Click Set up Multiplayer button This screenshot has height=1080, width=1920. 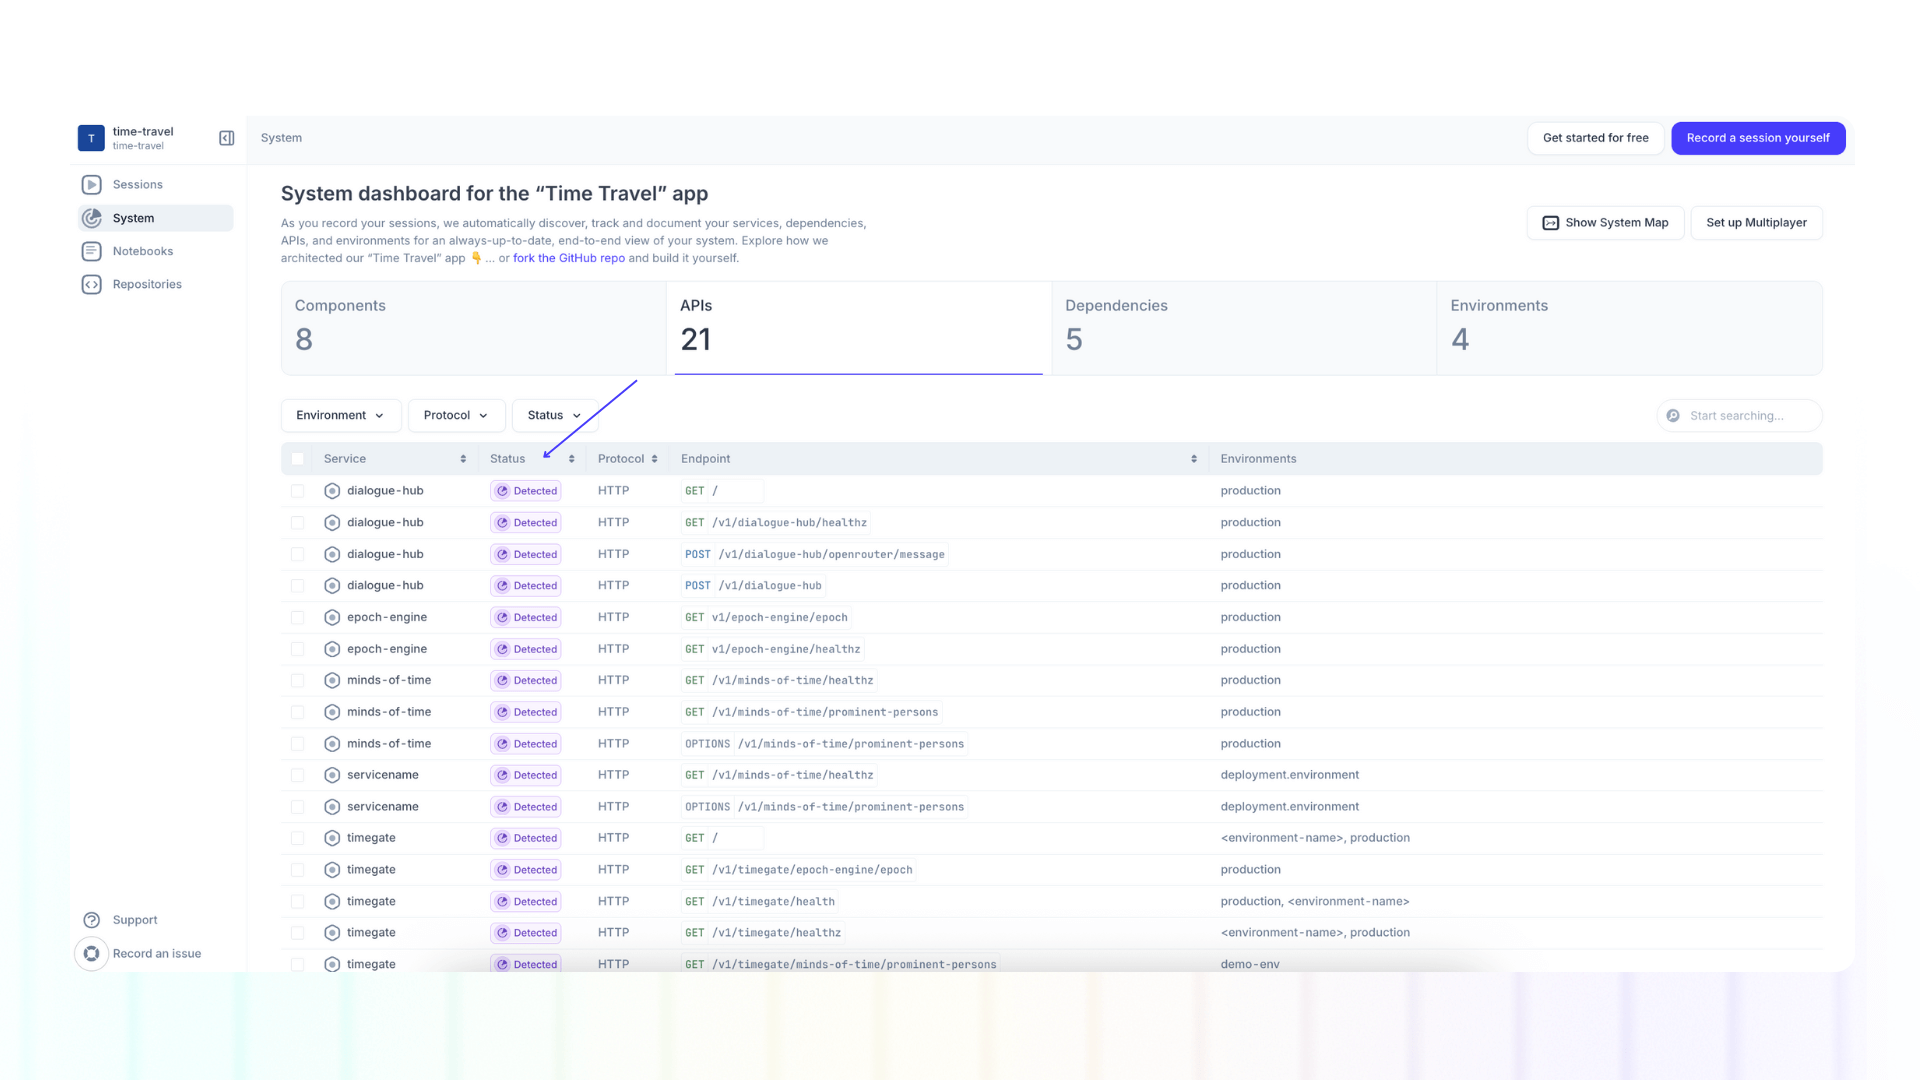[1756, 223]
